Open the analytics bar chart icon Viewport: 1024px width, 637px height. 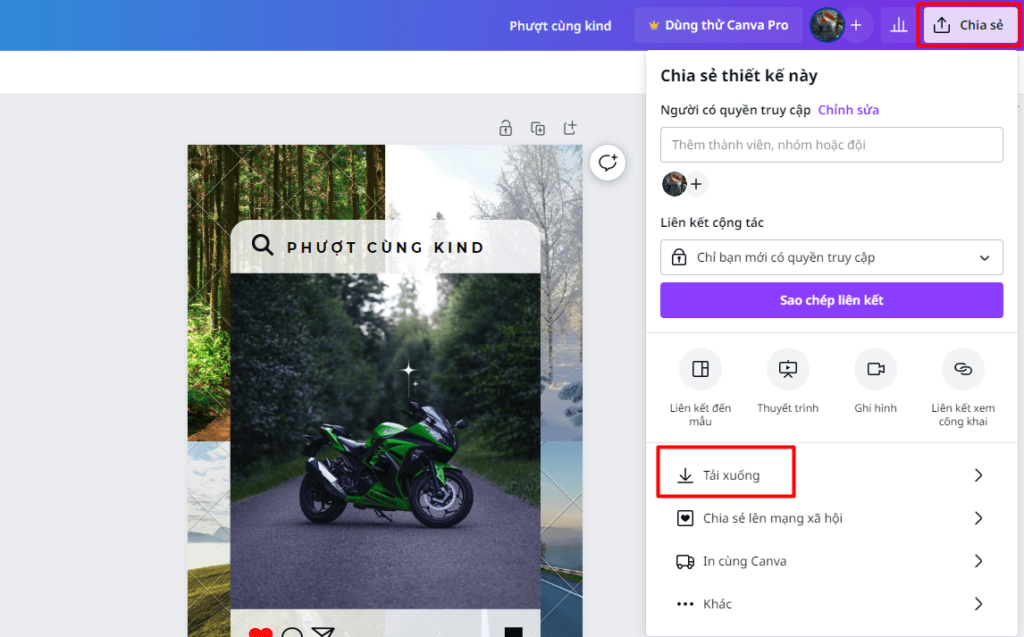[x=899, y=25]
